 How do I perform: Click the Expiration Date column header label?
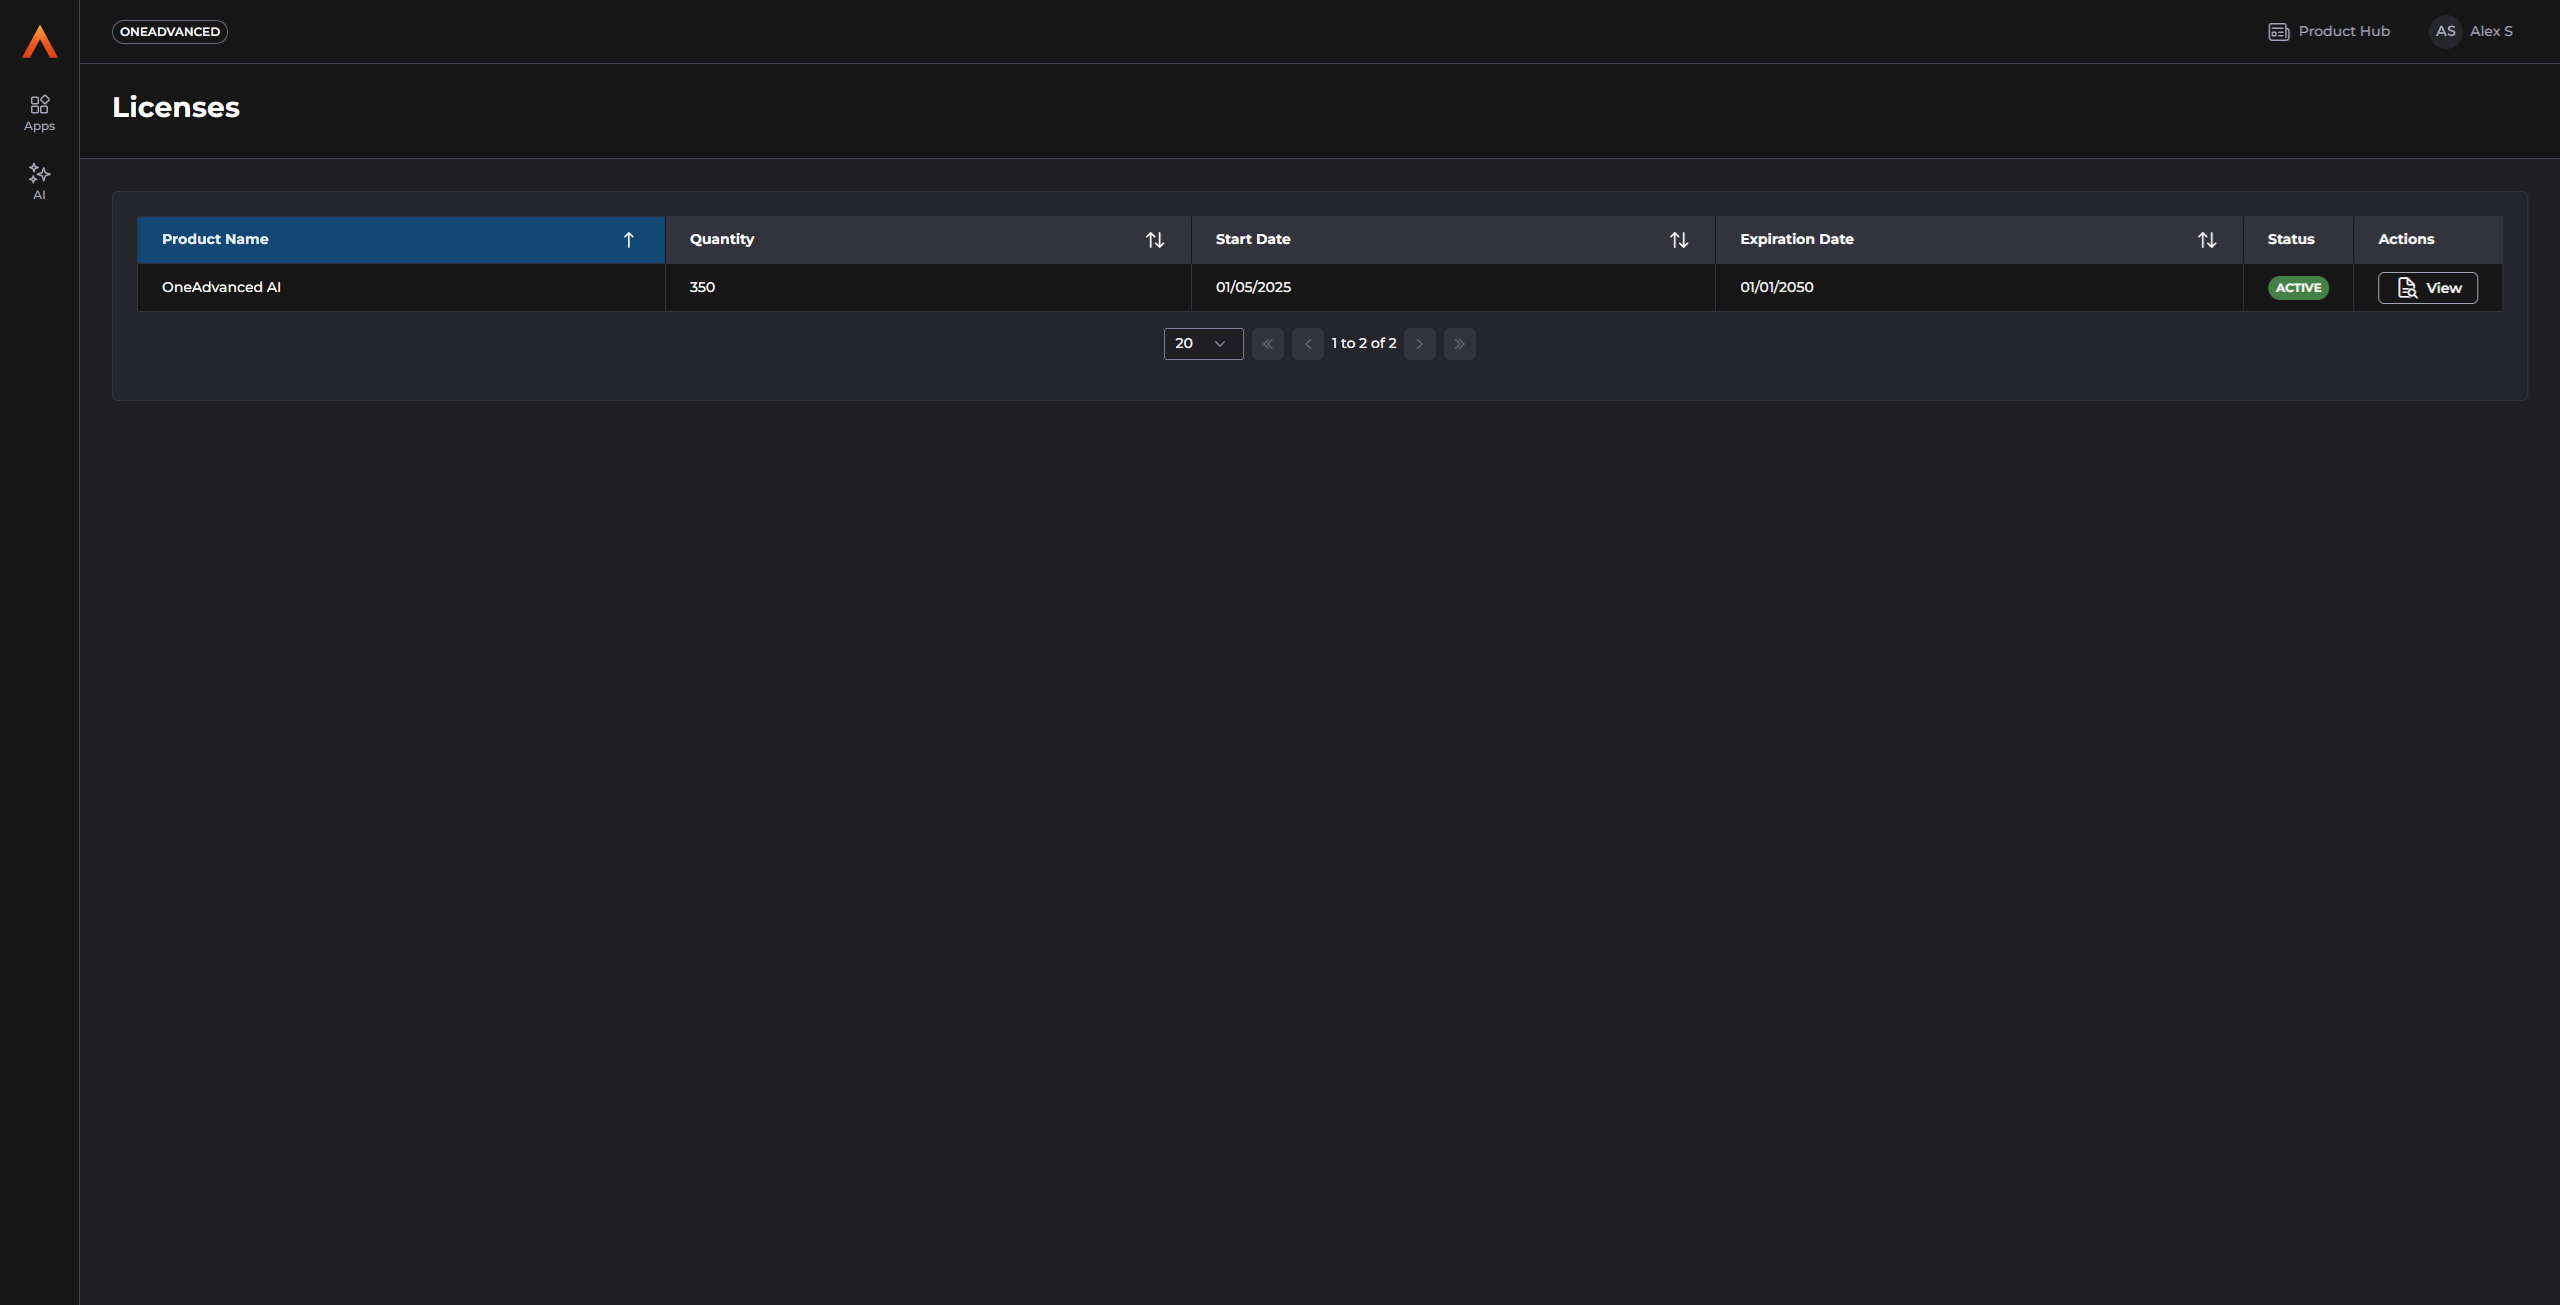1797,240
